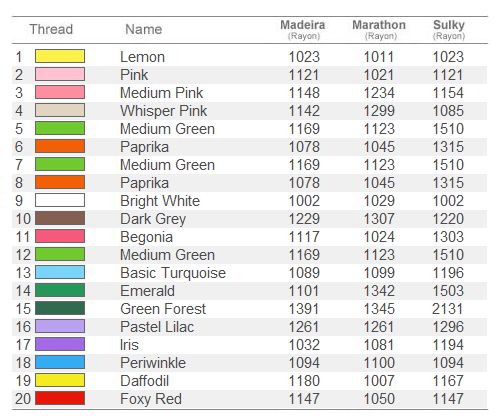Click the Name column header
This screenshot has height=420, width=500.
point(144,29)
